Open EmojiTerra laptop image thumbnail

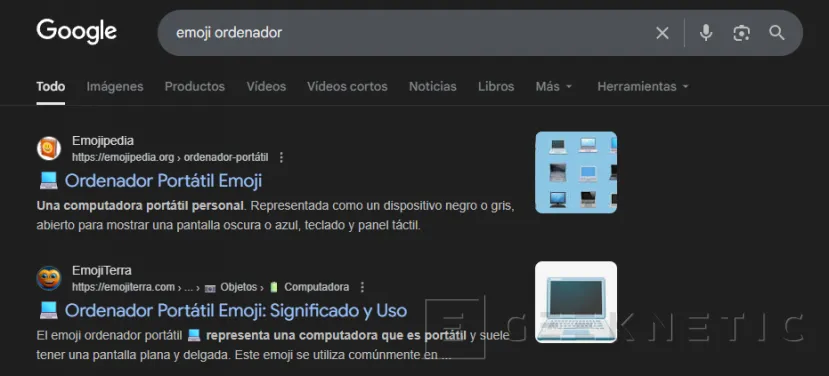point(576,302)
